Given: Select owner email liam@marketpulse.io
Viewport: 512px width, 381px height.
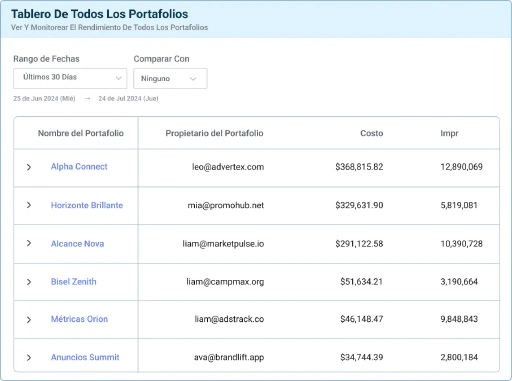Looking at the screenshot, I should [x=223, y=244].
